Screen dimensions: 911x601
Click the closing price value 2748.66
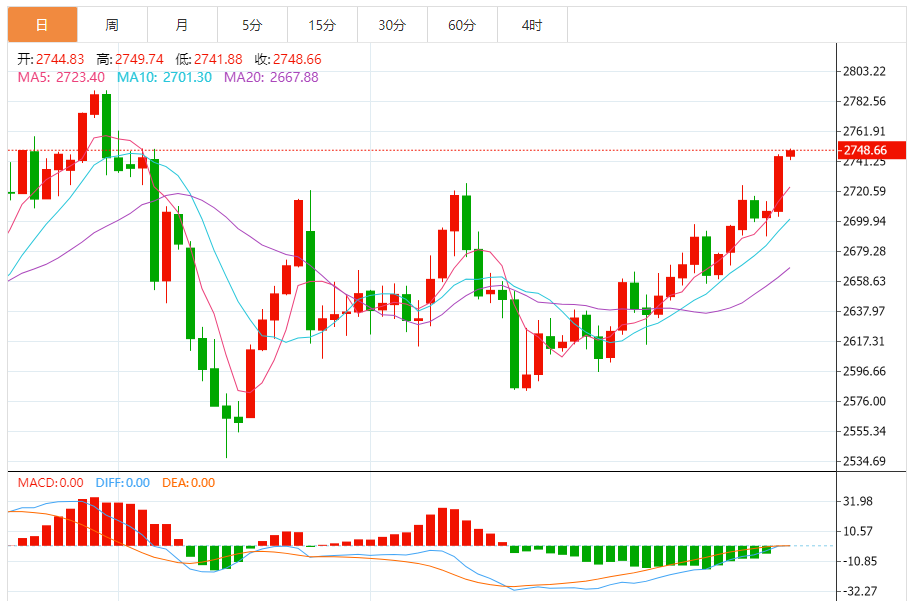pyautogui.click(x=297, y=59)
